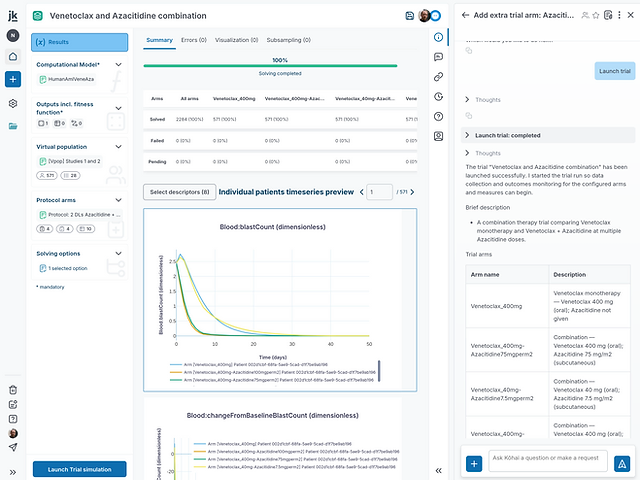Open chat participants icon
The height and width of the screenshot is (480, 640).
tap(585, 15)
